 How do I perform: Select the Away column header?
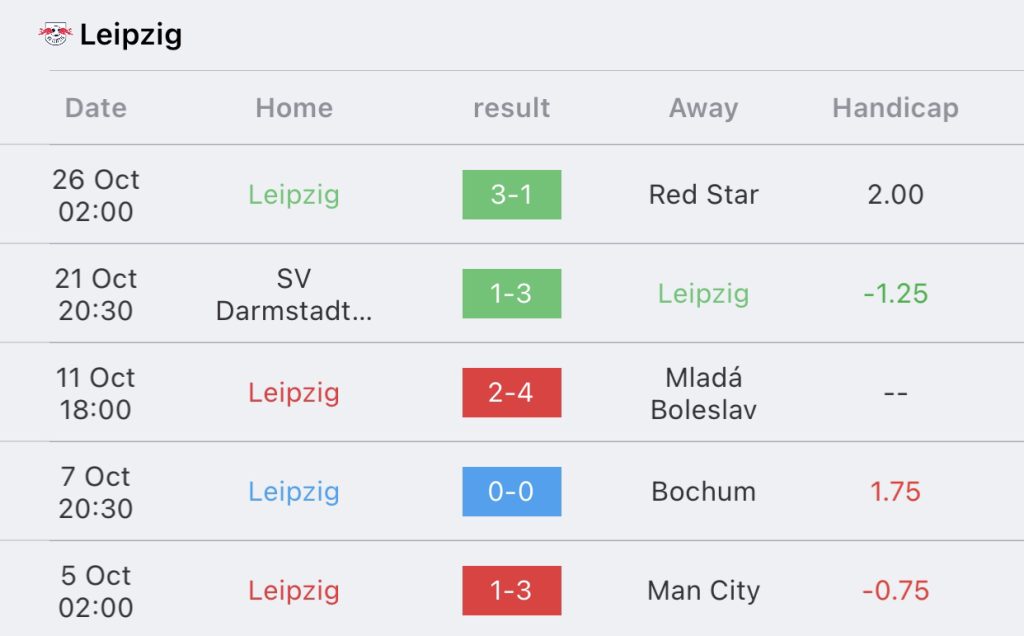tap(703, 108)
